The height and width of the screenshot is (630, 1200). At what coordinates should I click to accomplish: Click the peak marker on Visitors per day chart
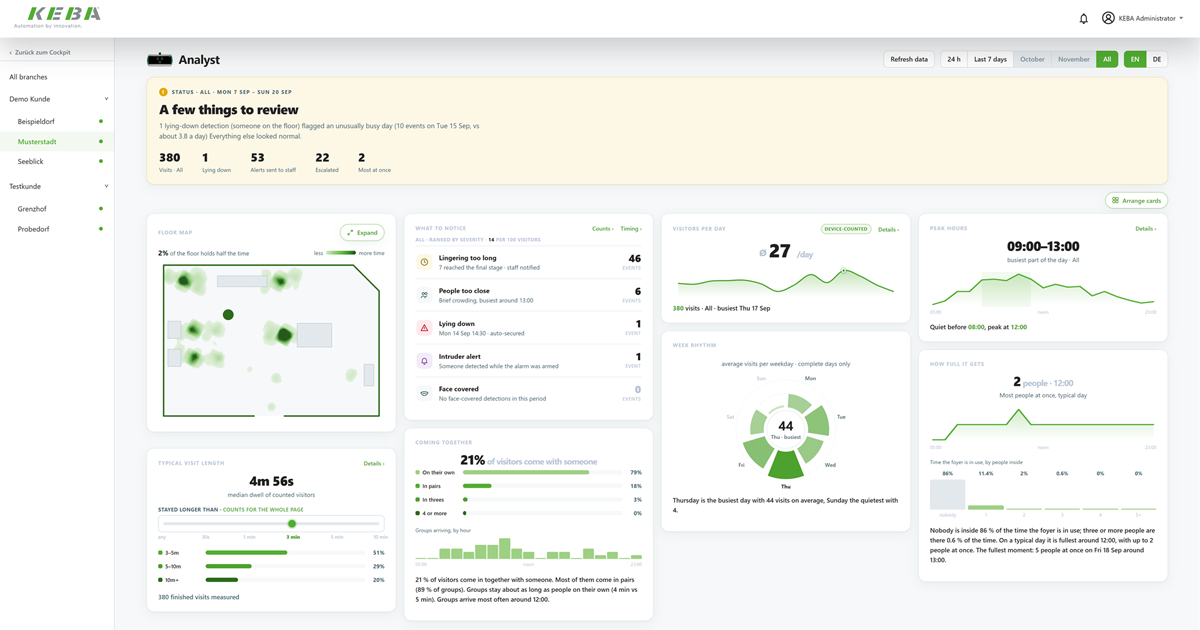pos(844,270)
